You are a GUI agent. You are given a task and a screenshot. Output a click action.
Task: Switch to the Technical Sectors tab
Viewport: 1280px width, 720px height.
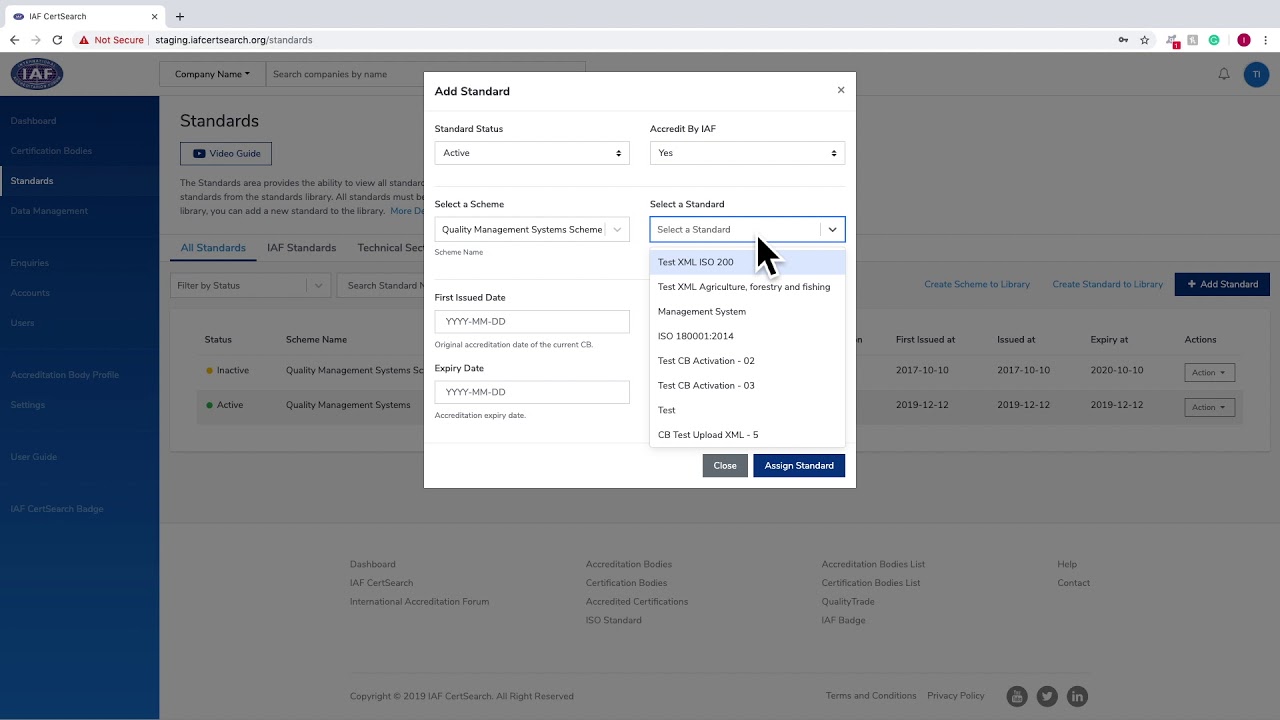point(390,248)
